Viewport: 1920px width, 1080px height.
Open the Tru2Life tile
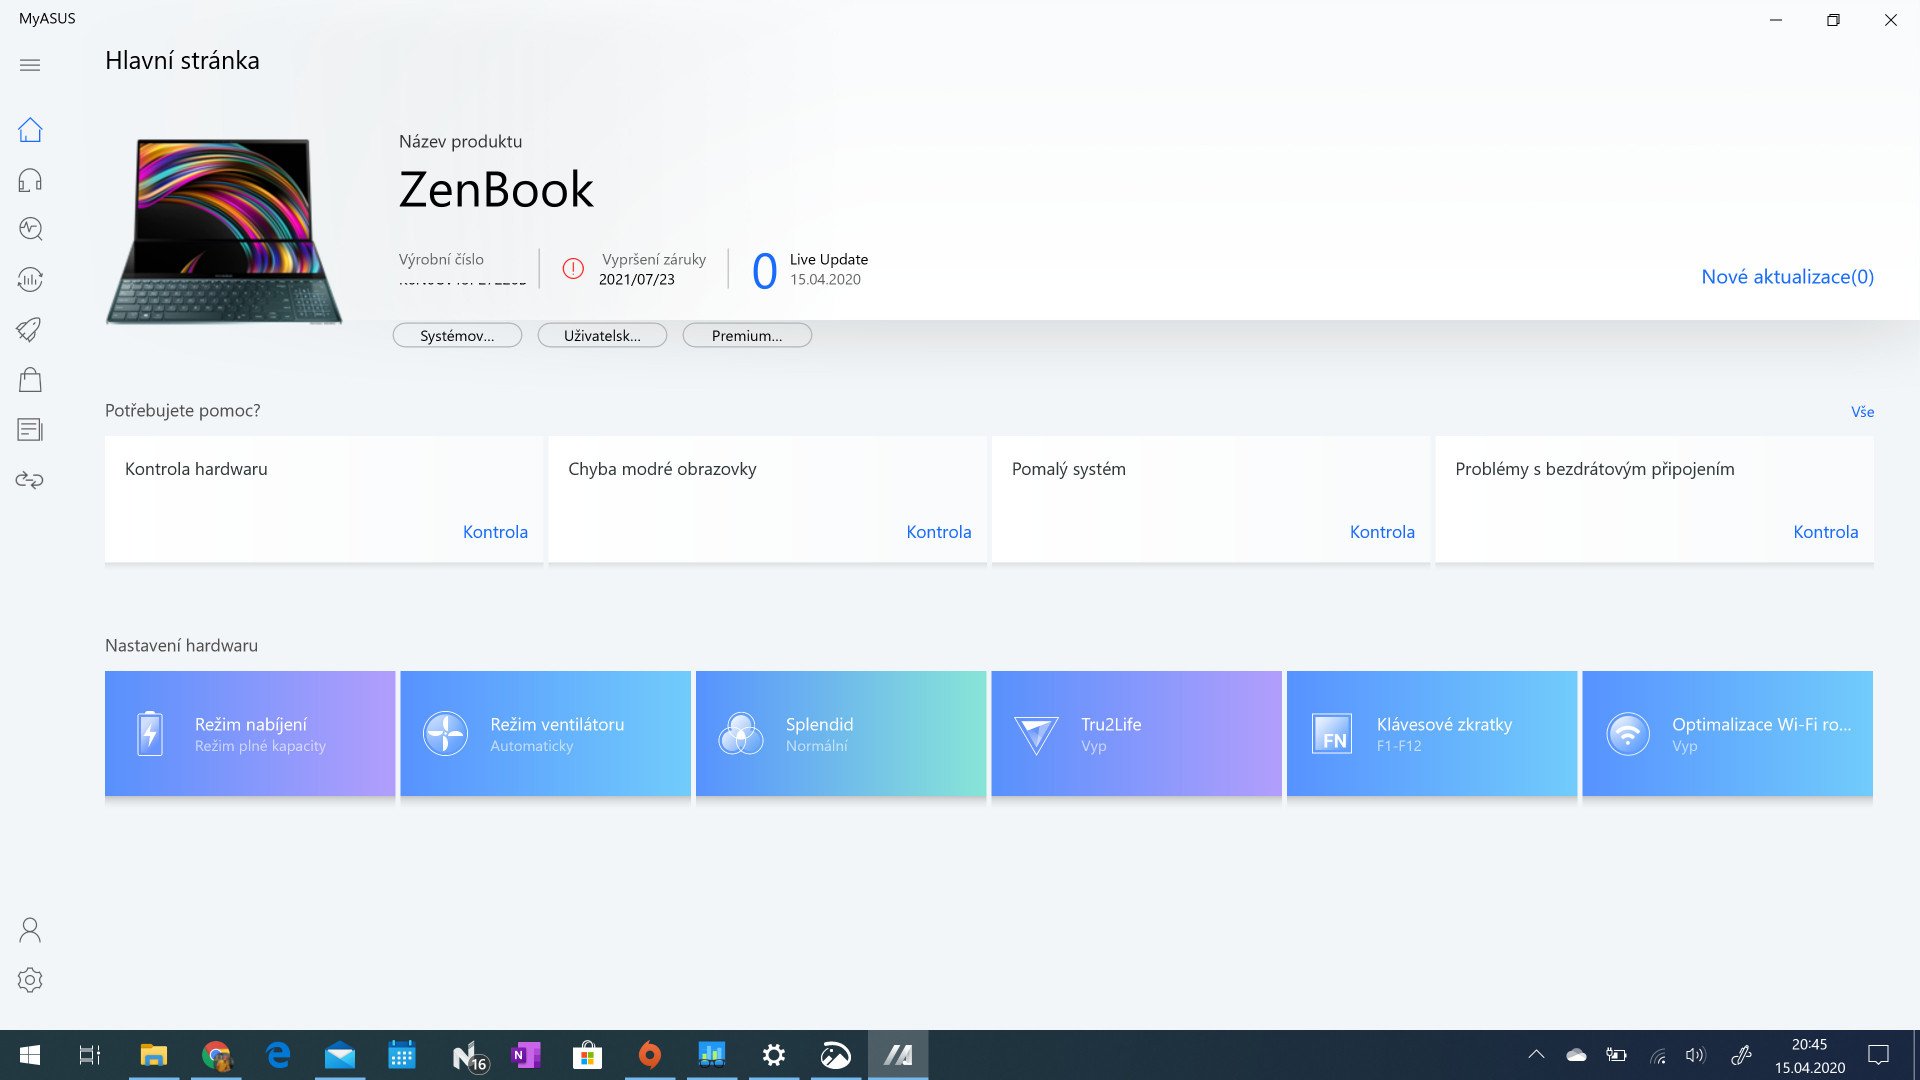click(1136, 733)
